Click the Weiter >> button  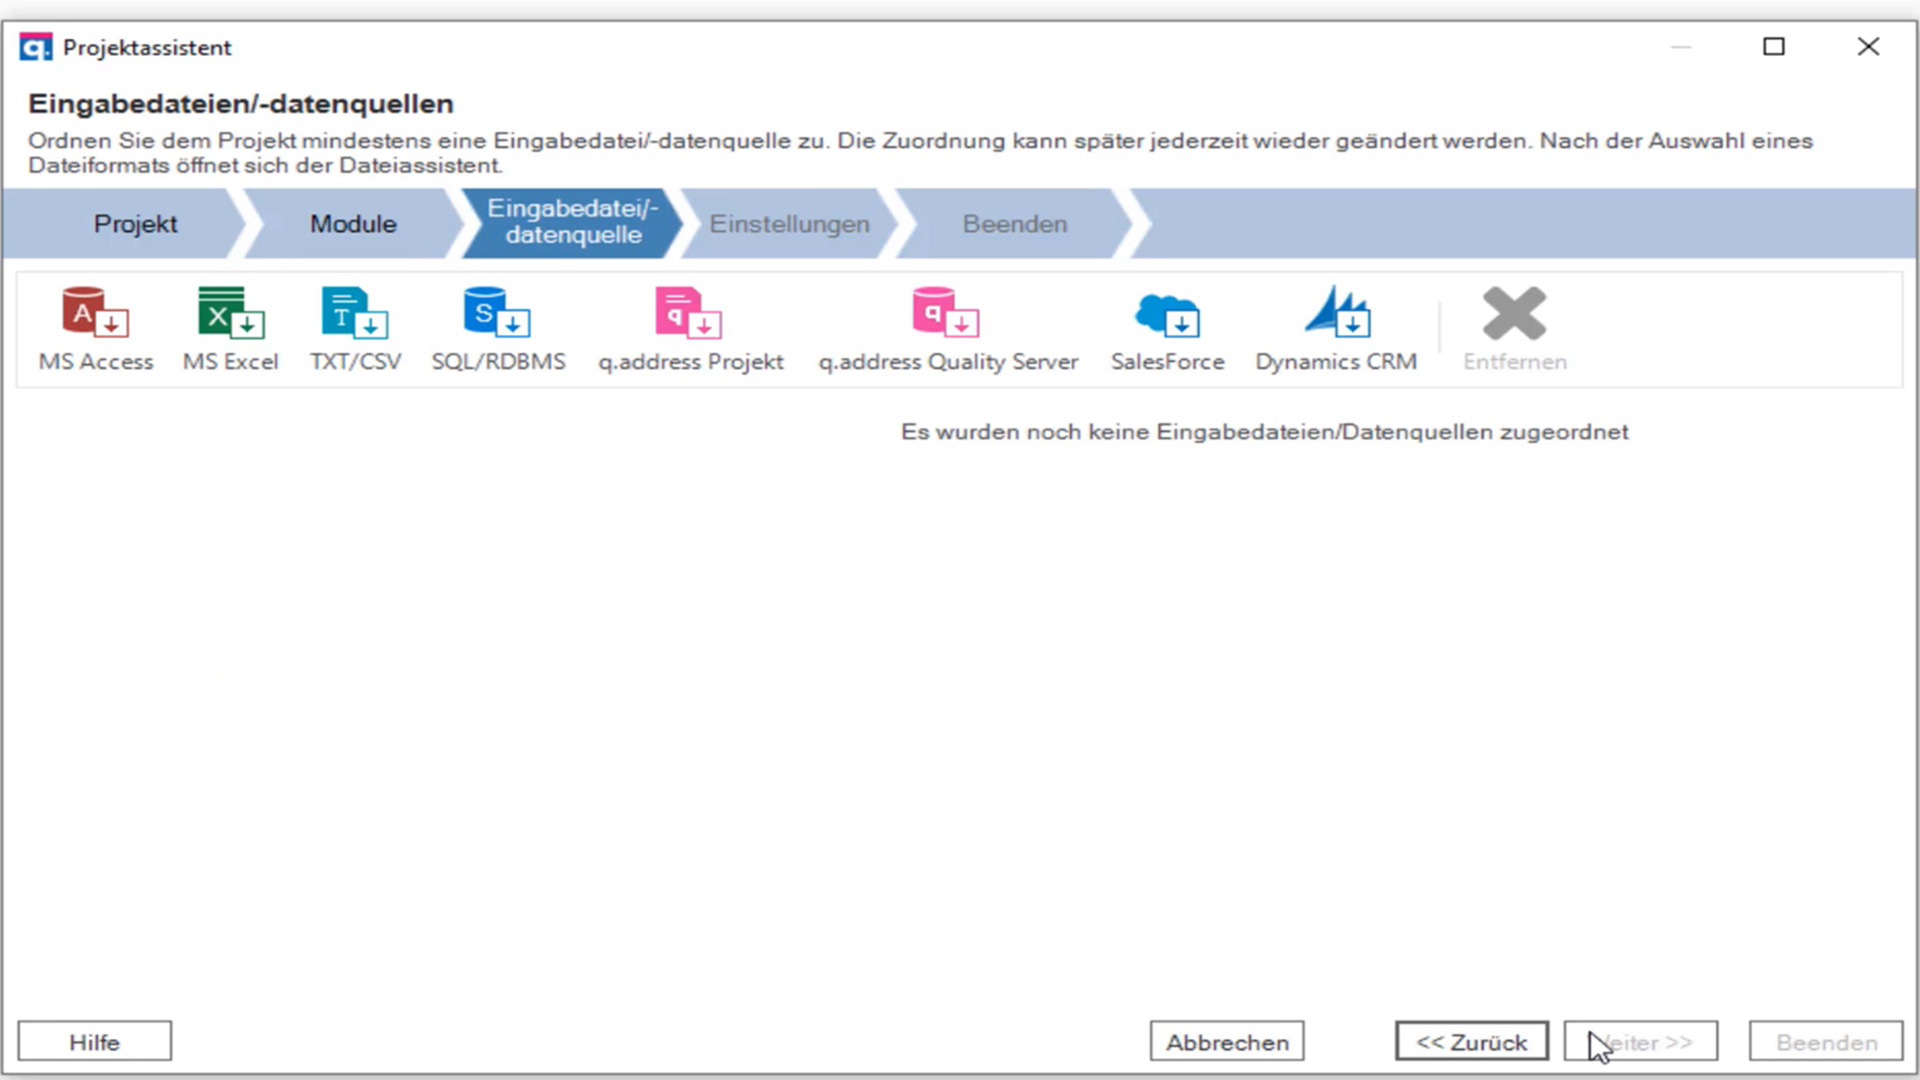[x=1641, y=1042]
